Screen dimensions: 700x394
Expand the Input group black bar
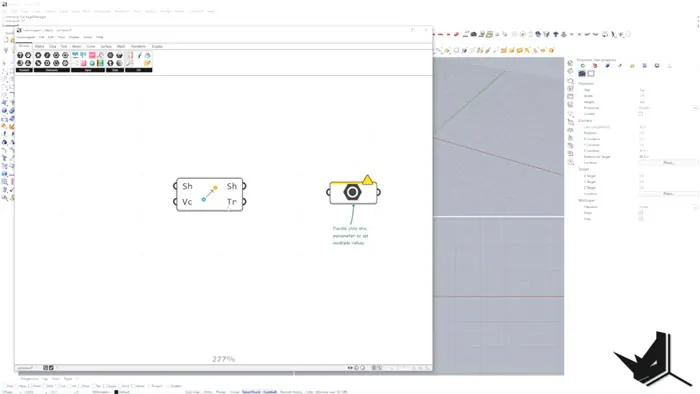click(x=88, y=70)
